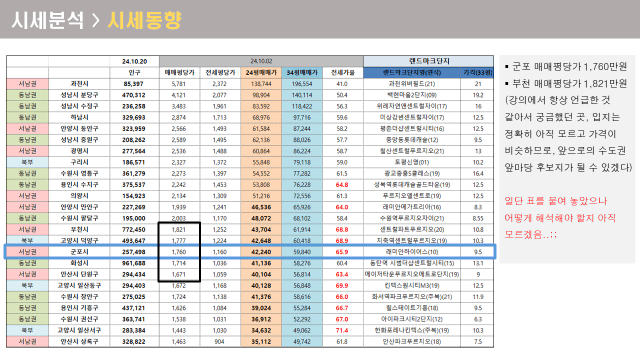Select the '24.10.20' date header cell
This screenshot has width=640, height=360.
pos(134,61)
